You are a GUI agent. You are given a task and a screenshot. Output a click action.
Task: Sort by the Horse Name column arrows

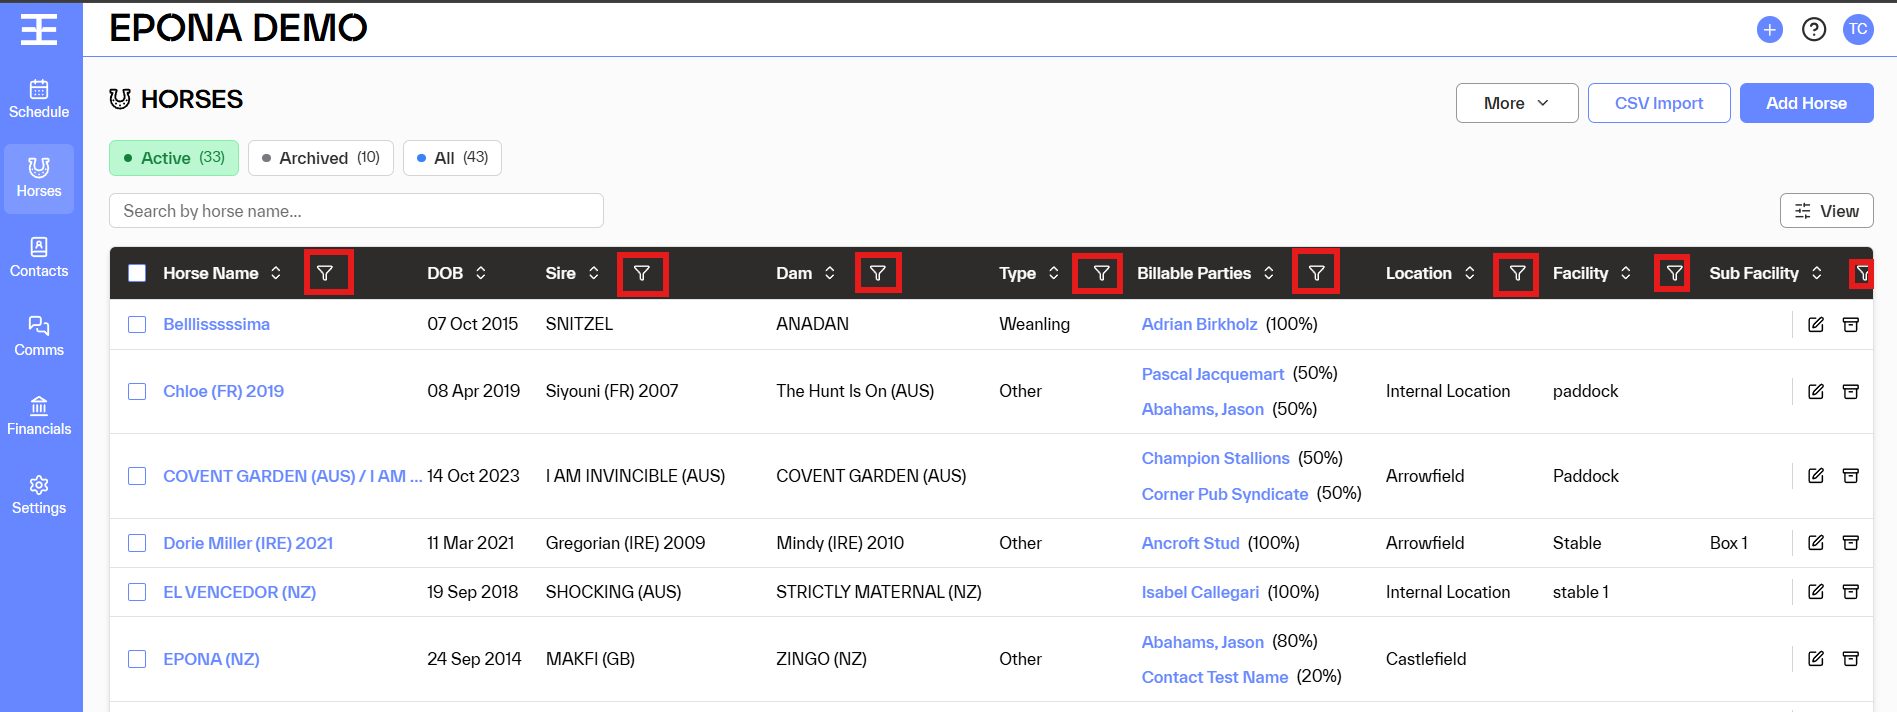[x=276, y=273]
